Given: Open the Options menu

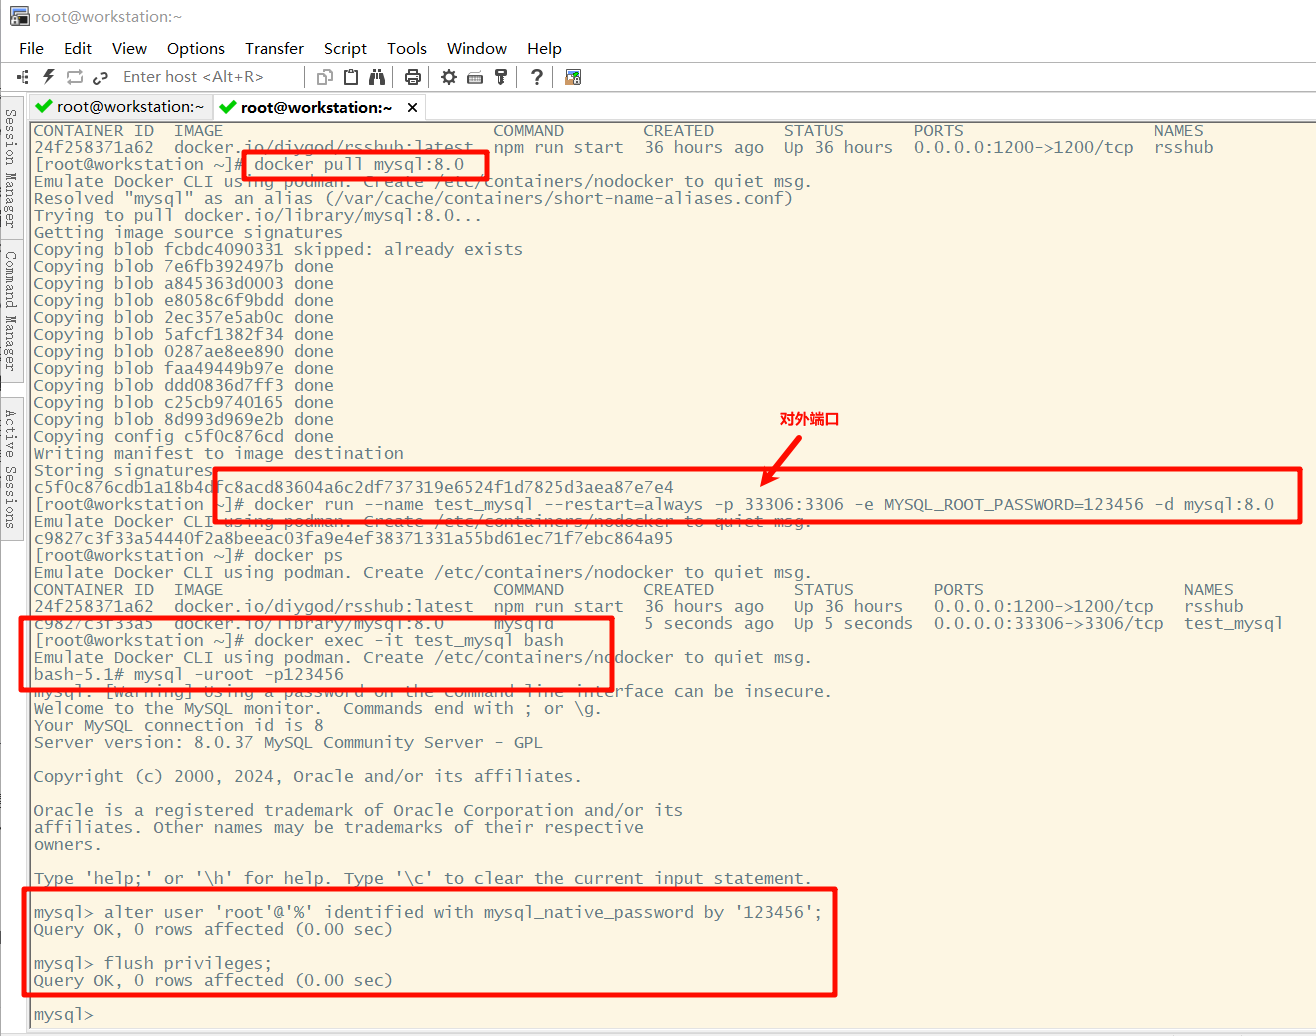Looking at the screenshot, I should pyautogui.click(x=196, y=48).
